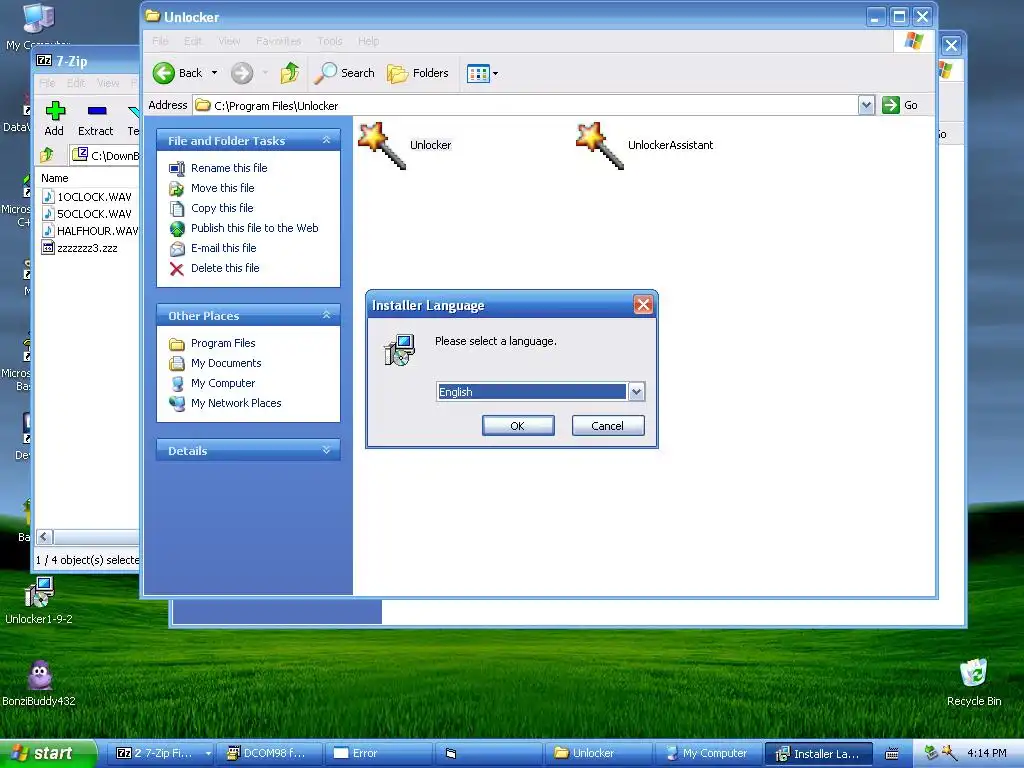The height and width of the screenshot is (768, 1024).
Task: Click Rename this file link
Action: coord(229,168)
